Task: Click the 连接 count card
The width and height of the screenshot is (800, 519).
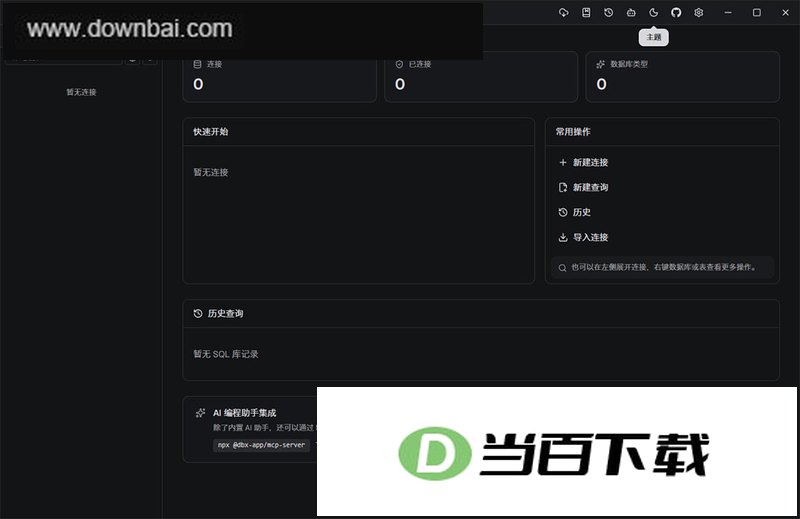Action: [x=280, y=77]
